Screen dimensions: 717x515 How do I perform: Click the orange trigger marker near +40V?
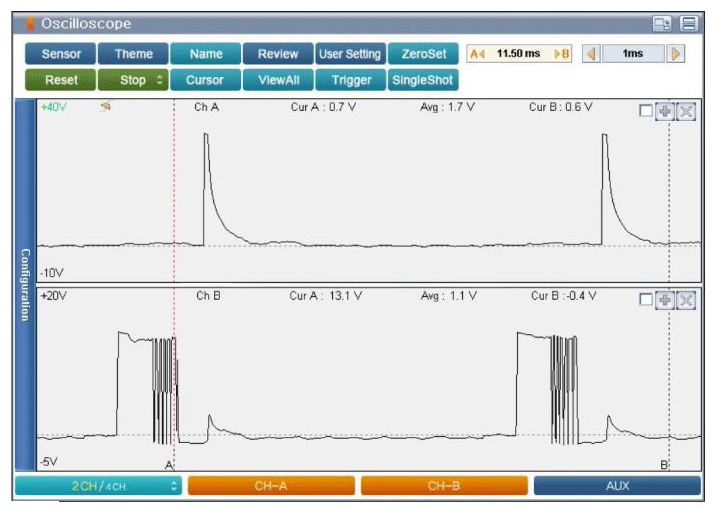coord(104,107)
